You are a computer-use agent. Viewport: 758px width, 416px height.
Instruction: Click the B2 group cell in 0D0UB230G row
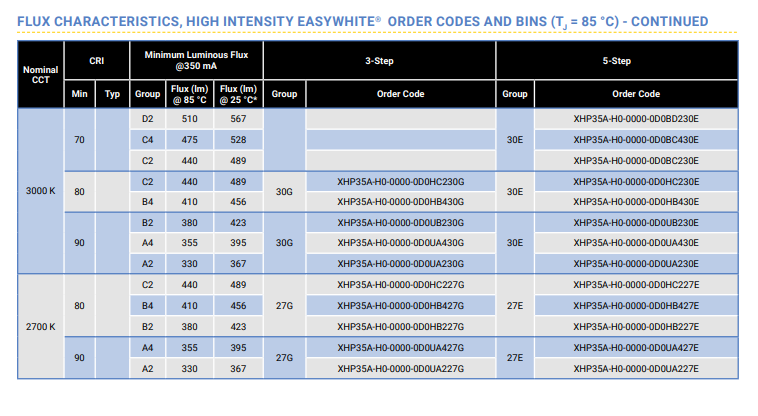[147, 223]
